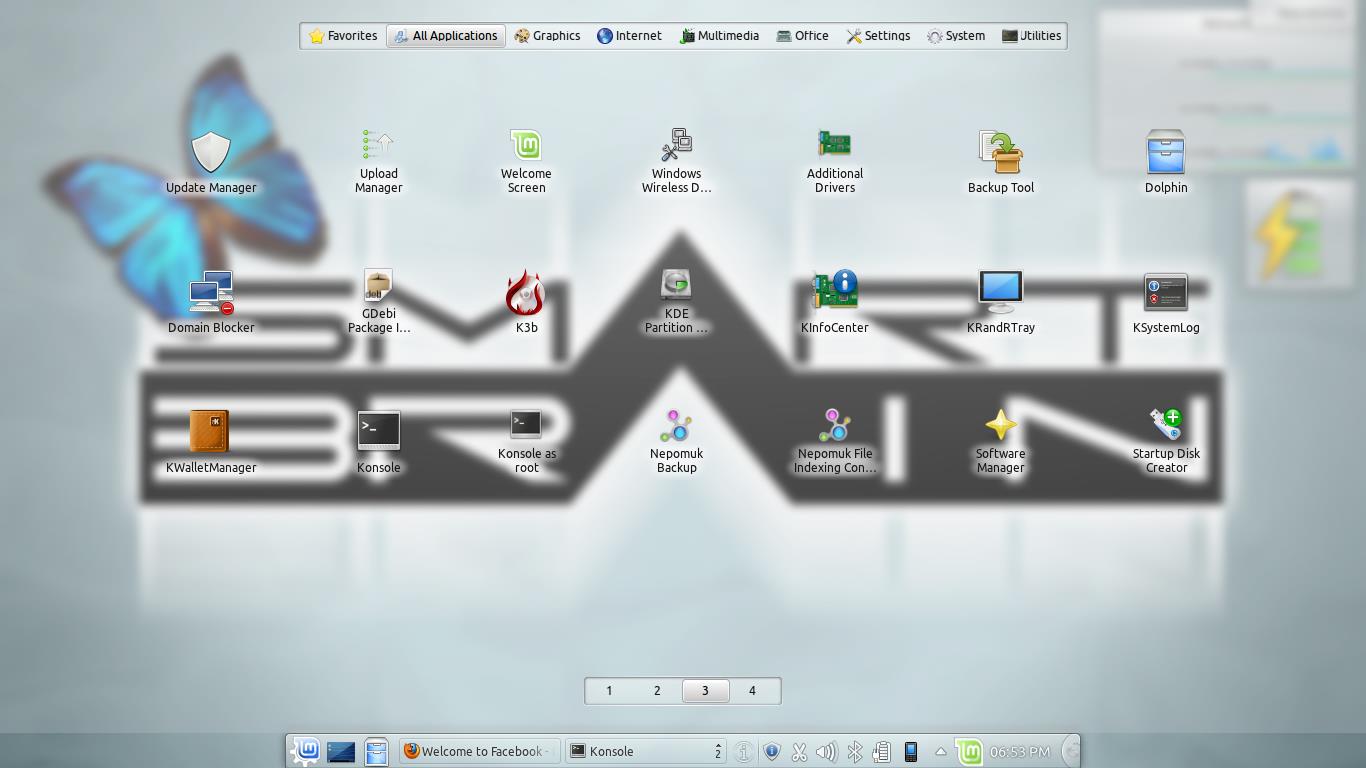
Task: Switch to Multimedia applications
Action: click(x=719, y=36)
